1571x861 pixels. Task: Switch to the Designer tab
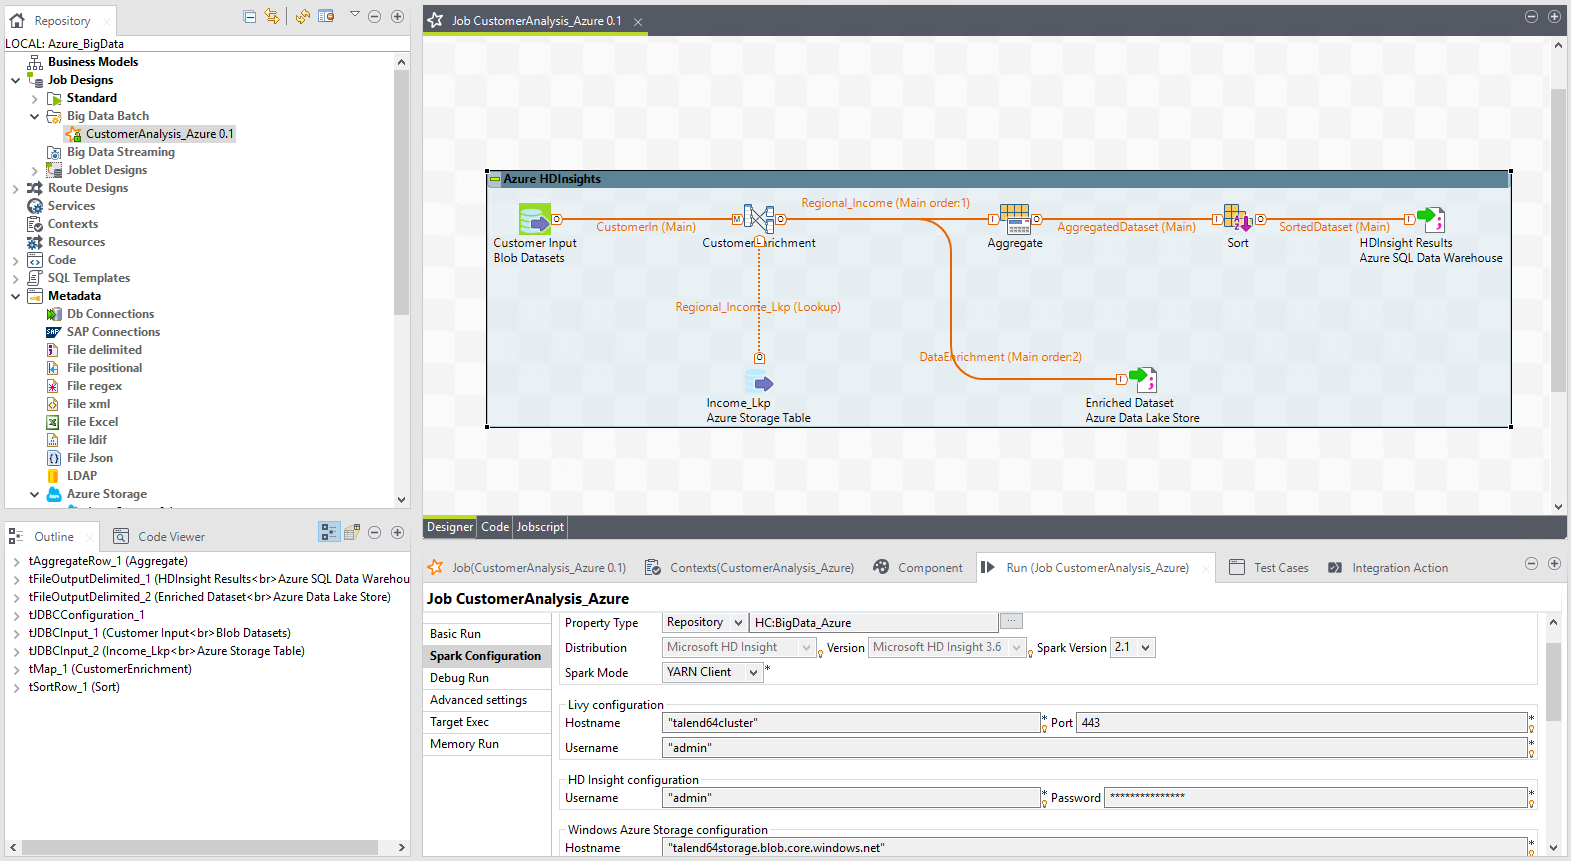tap(450, 527)
